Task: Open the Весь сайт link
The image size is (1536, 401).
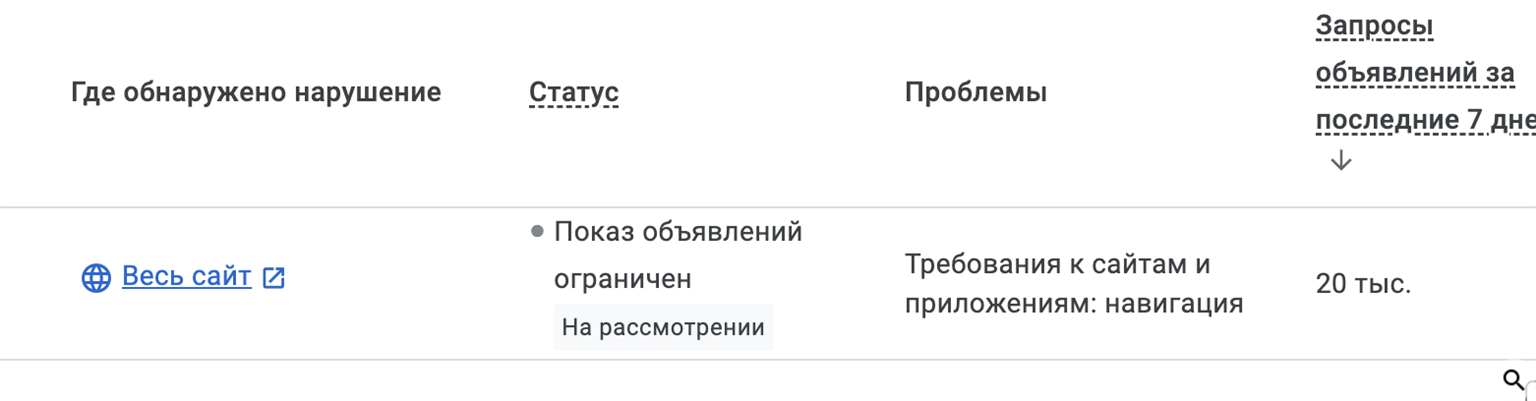Action: [x=187, y=277]
